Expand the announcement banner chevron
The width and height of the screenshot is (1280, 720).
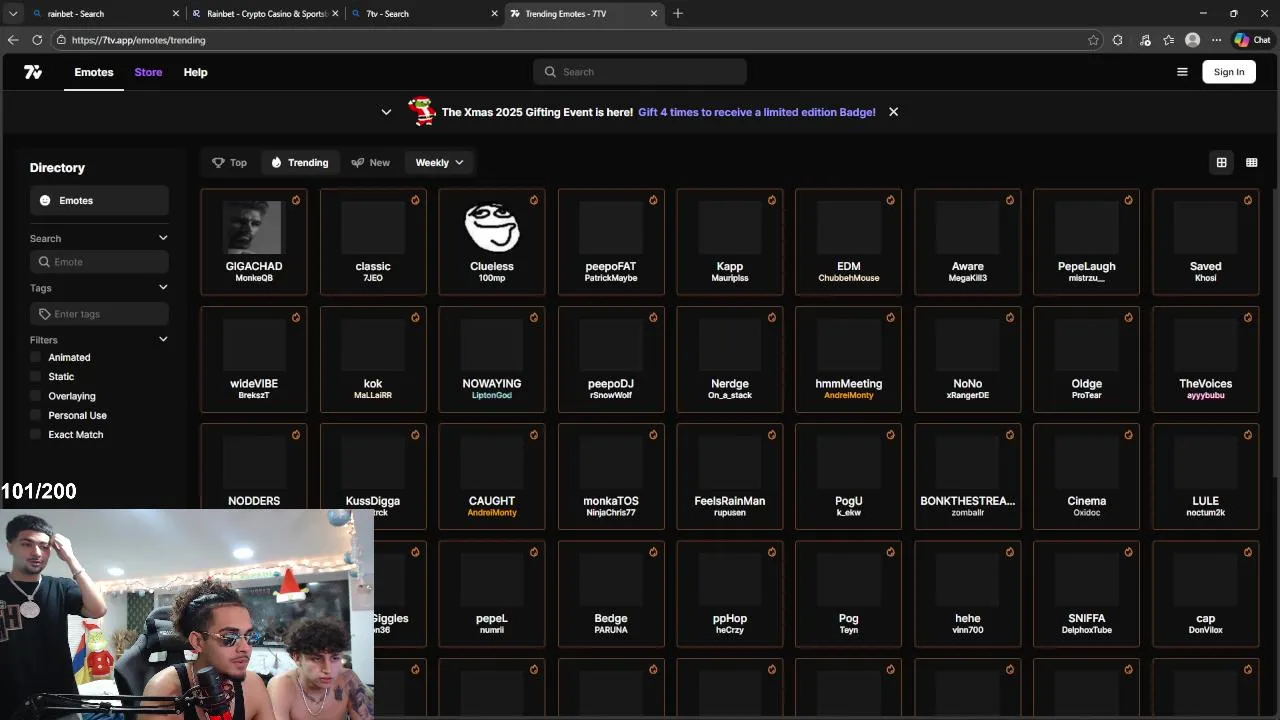(386, 112)
